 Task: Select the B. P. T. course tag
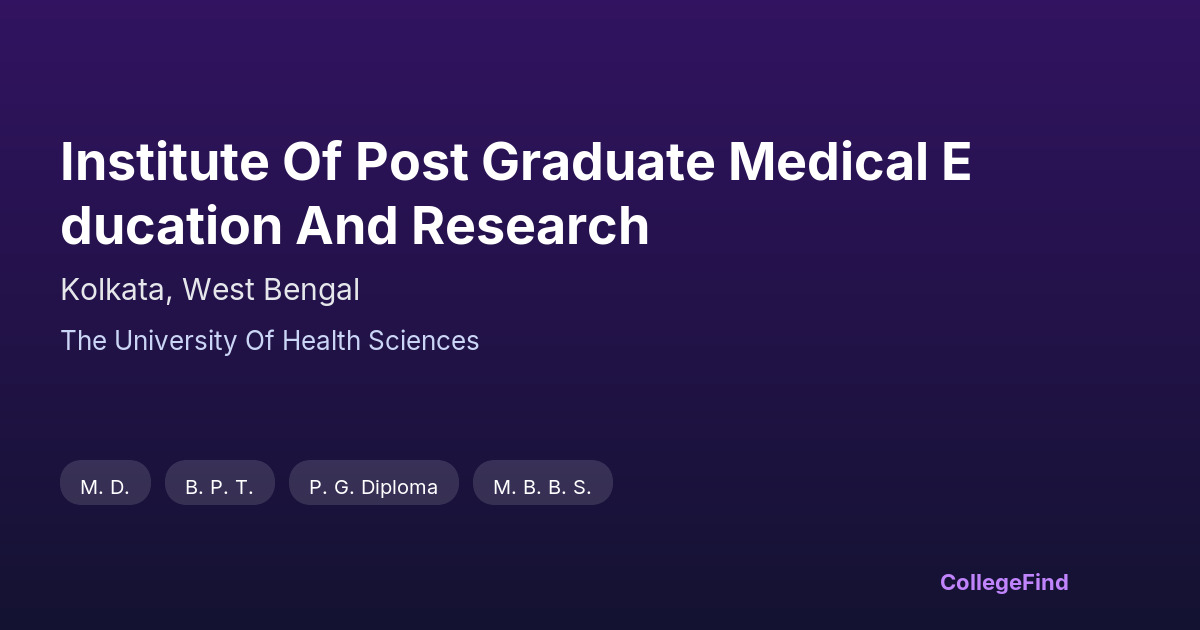point(219,487)
